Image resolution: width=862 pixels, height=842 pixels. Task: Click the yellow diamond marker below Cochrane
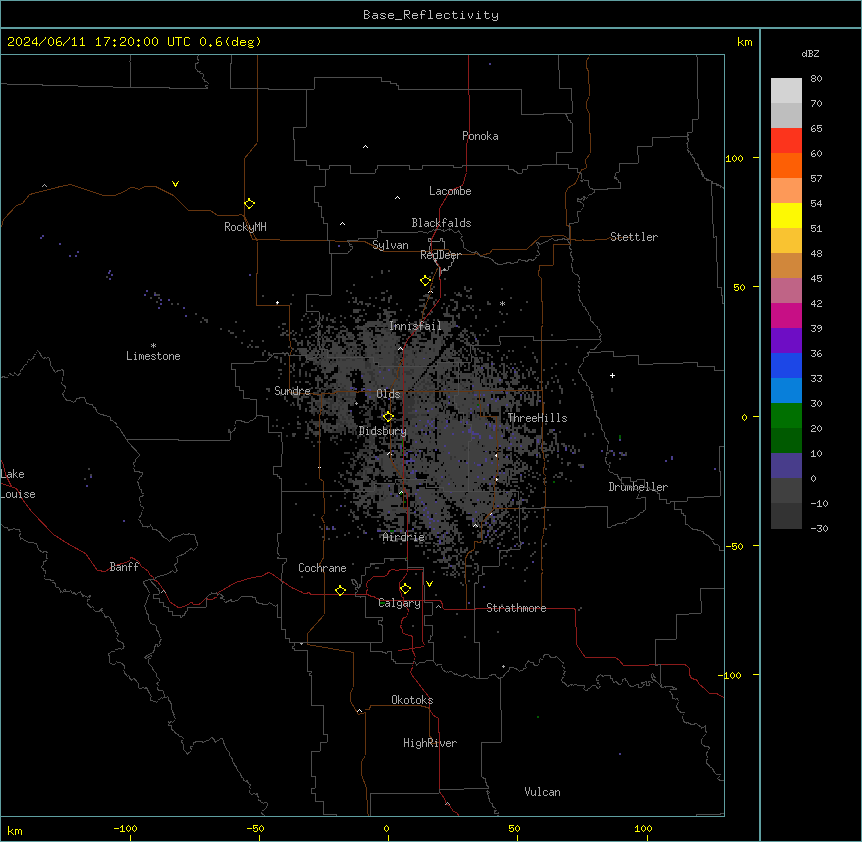(x=340, y=590)
